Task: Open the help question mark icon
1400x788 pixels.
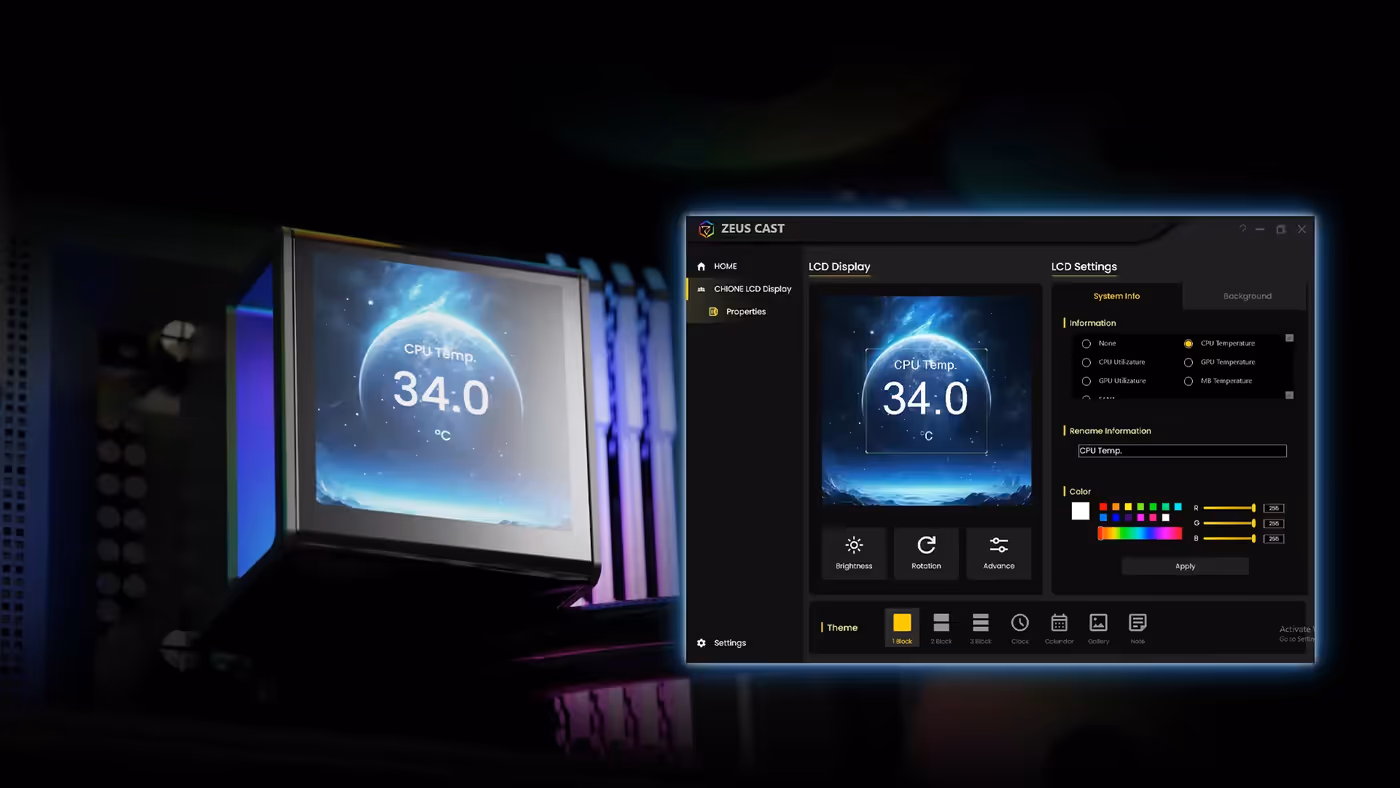Action: tap(1243, 229)
